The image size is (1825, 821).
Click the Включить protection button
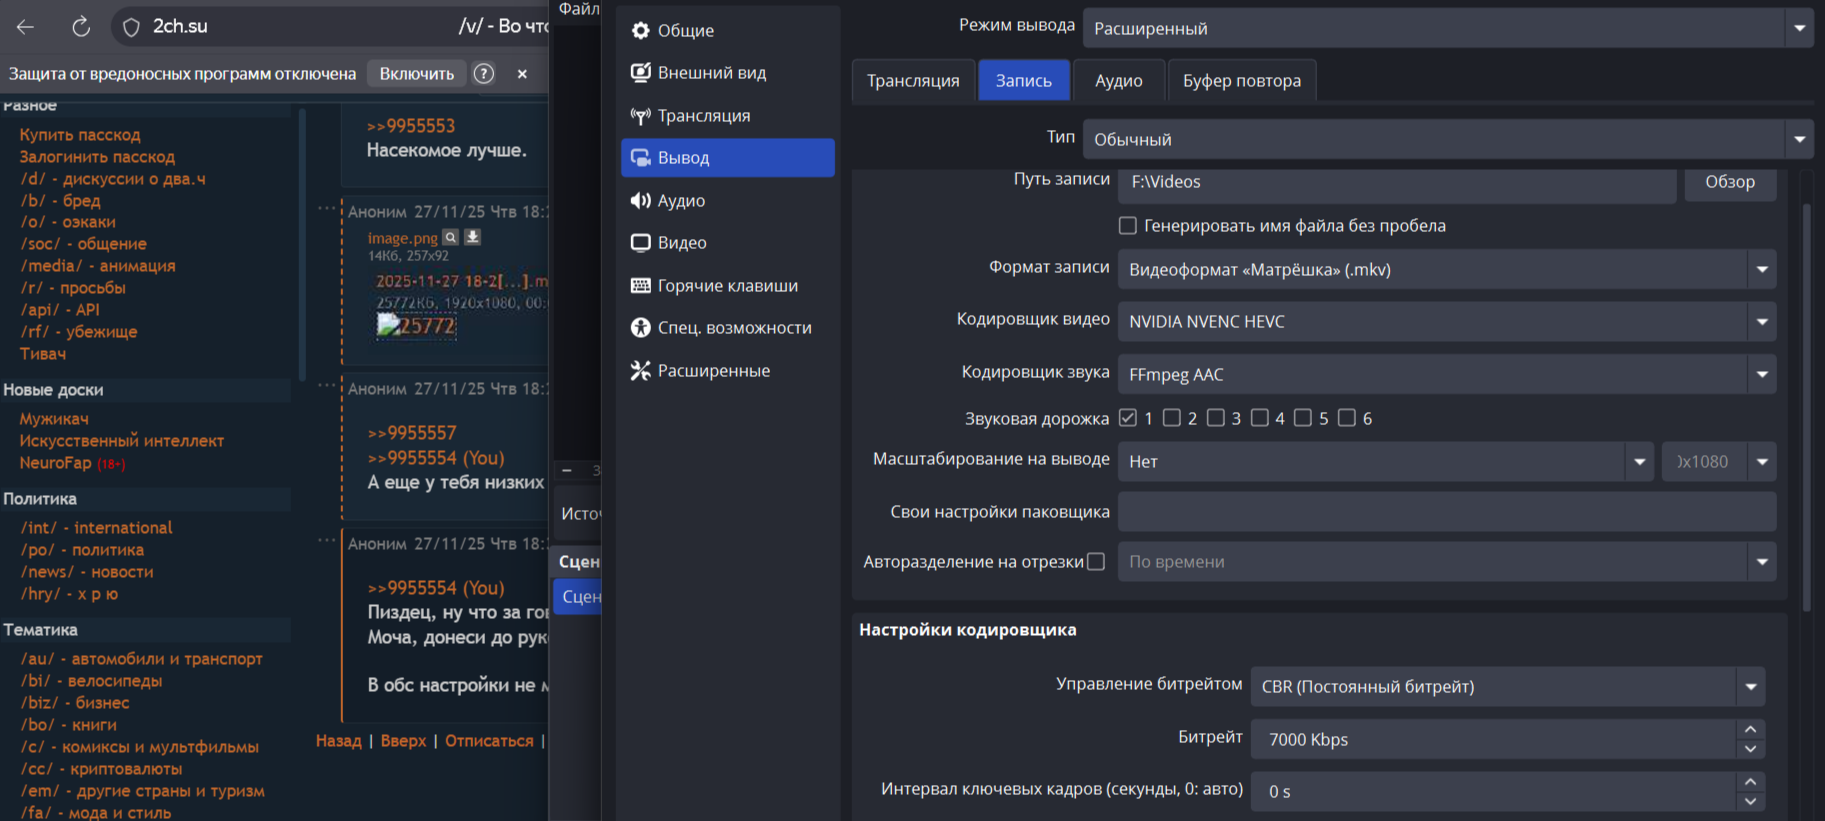click(417, 74)
